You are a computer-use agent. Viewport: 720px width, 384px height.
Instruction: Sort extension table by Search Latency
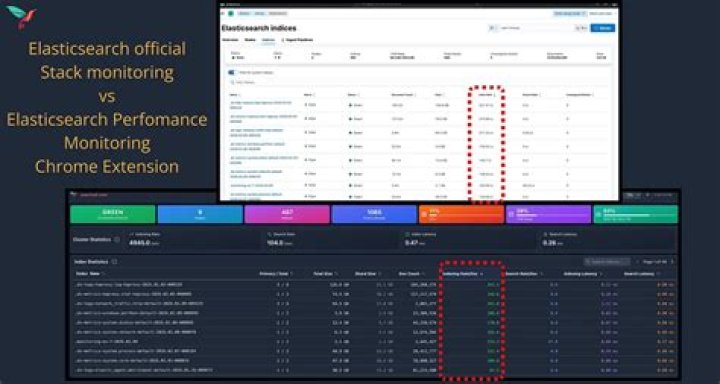click(643, 274)
